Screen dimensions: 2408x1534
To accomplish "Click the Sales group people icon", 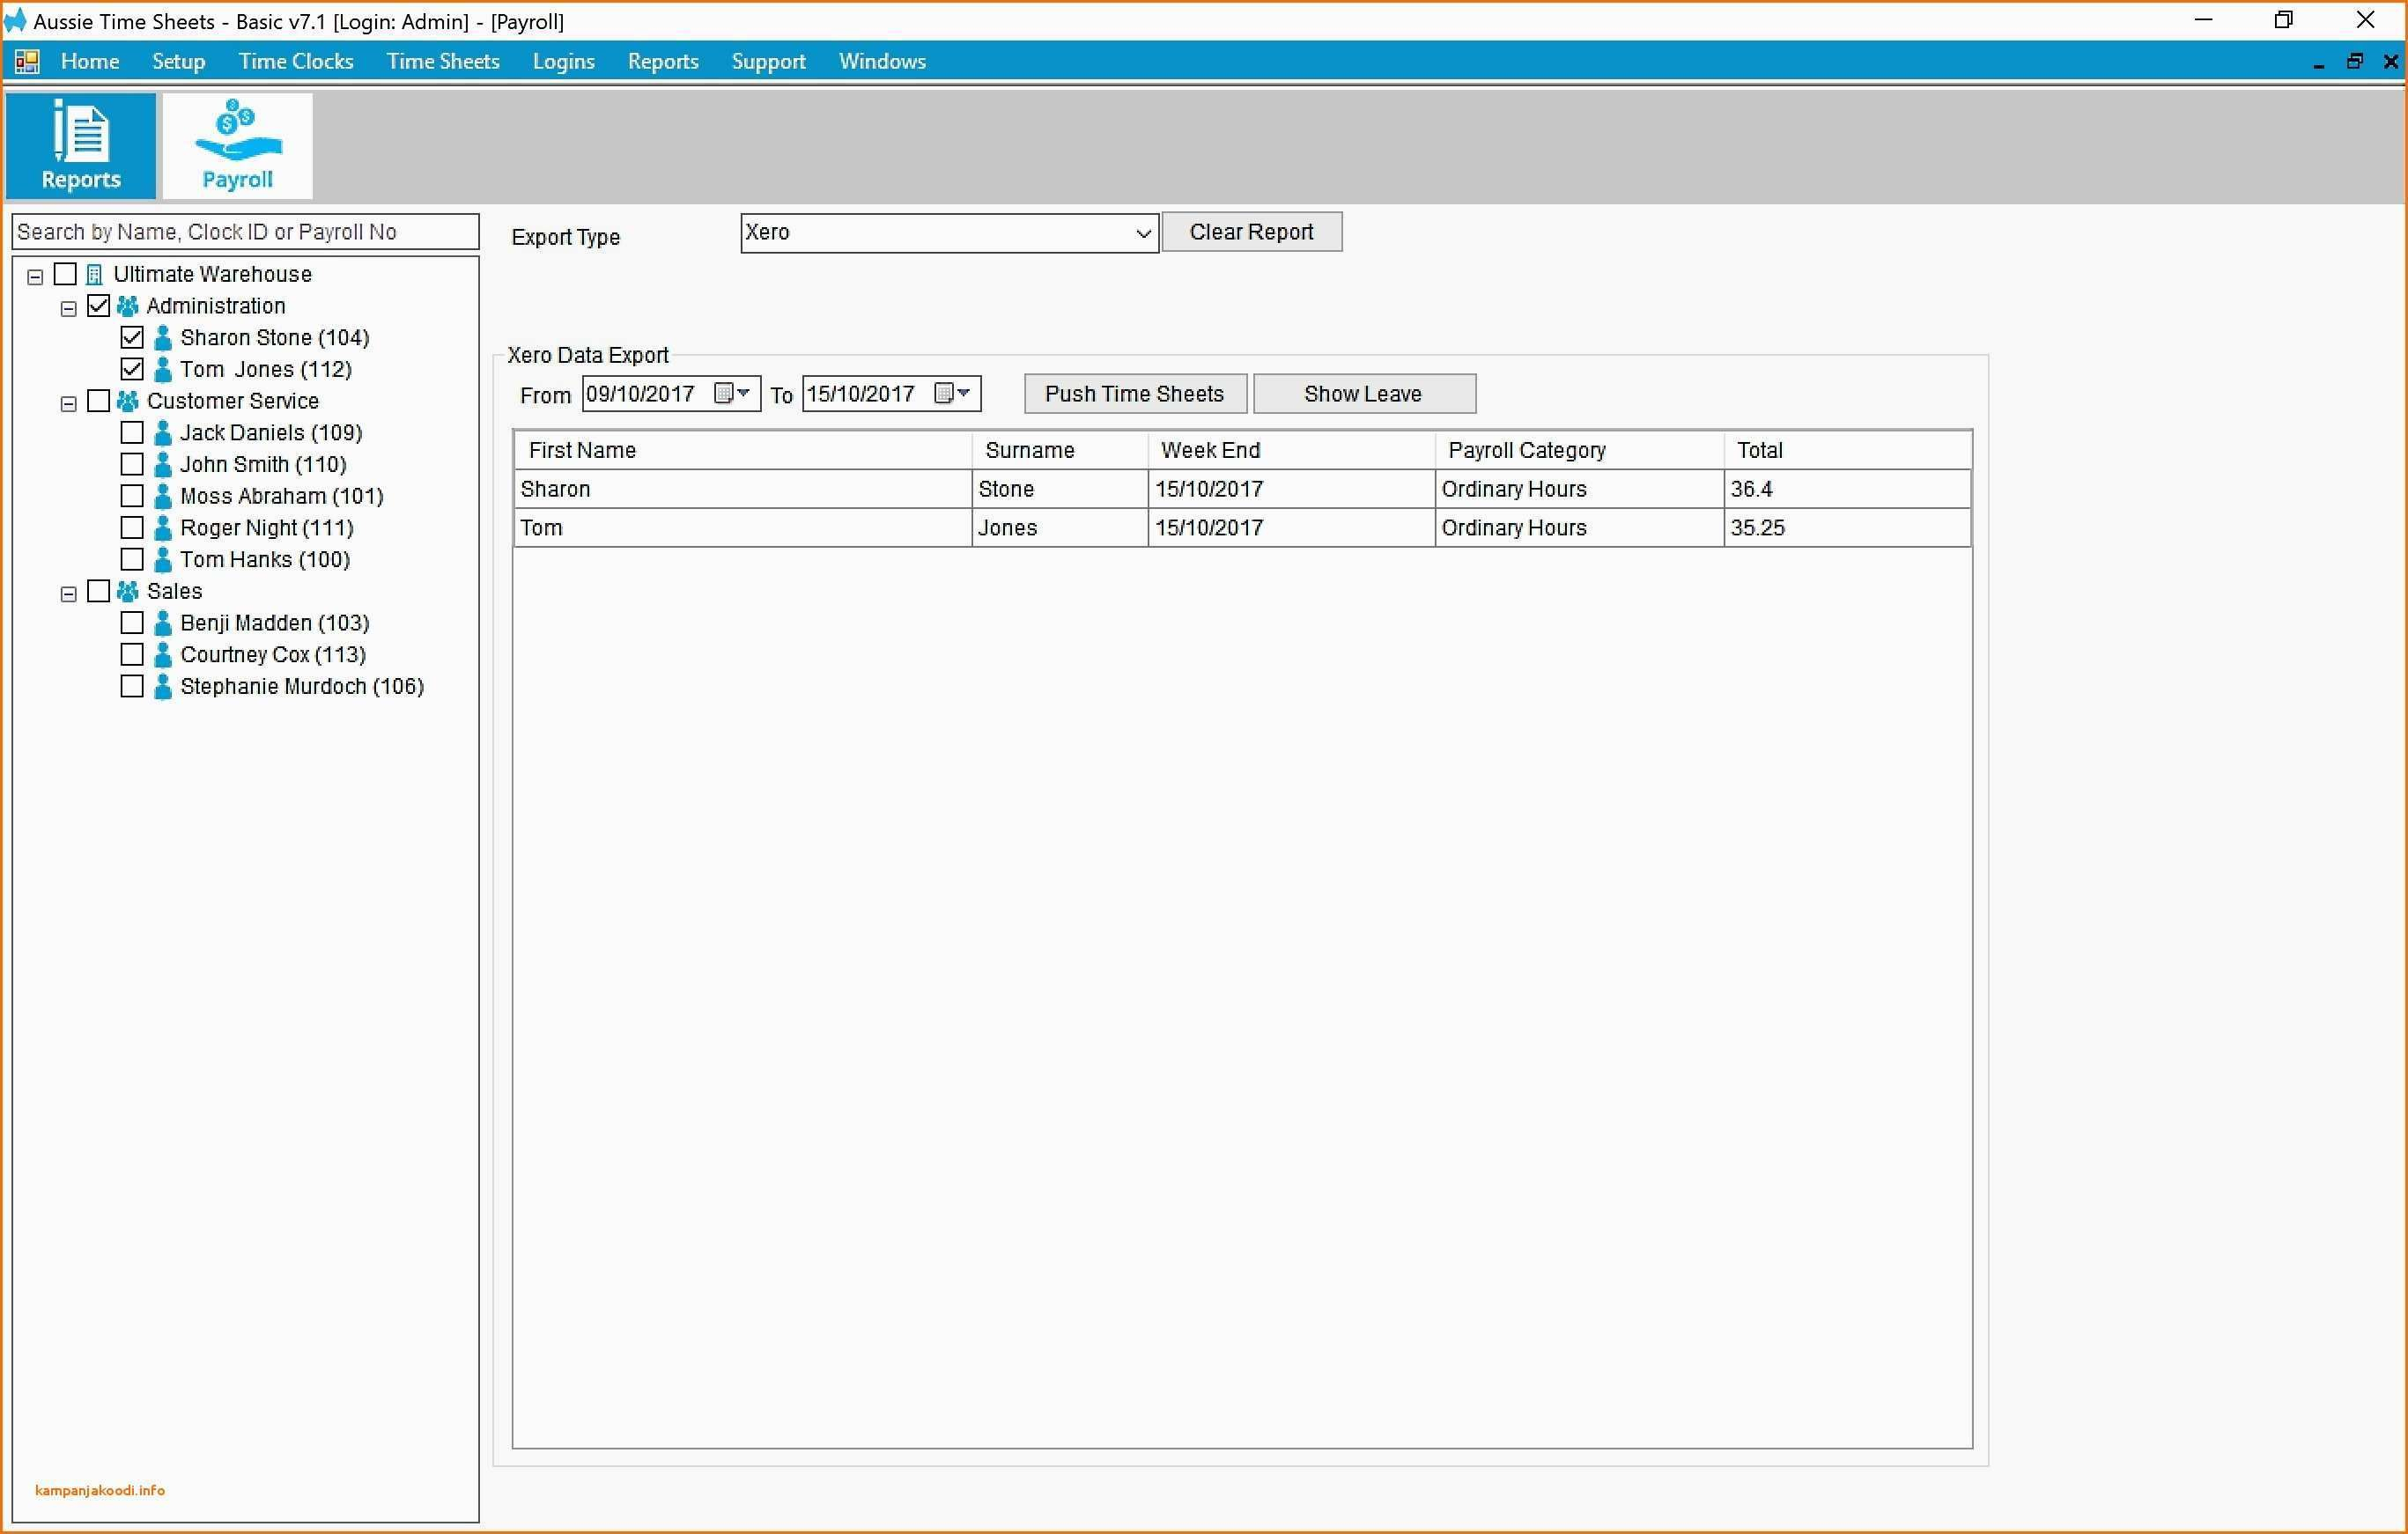I will point(127,591).
